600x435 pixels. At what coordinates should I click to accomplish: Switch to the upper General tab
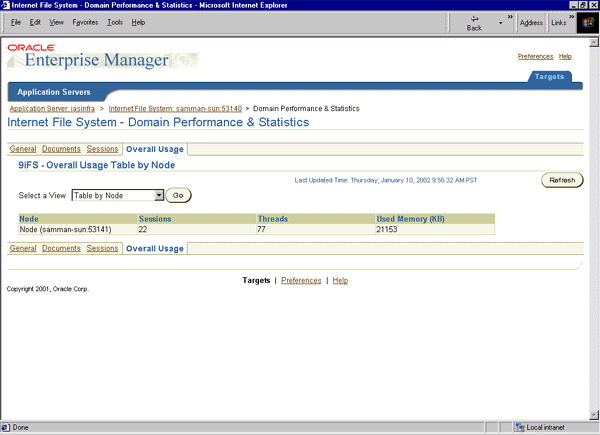(23, 149)
